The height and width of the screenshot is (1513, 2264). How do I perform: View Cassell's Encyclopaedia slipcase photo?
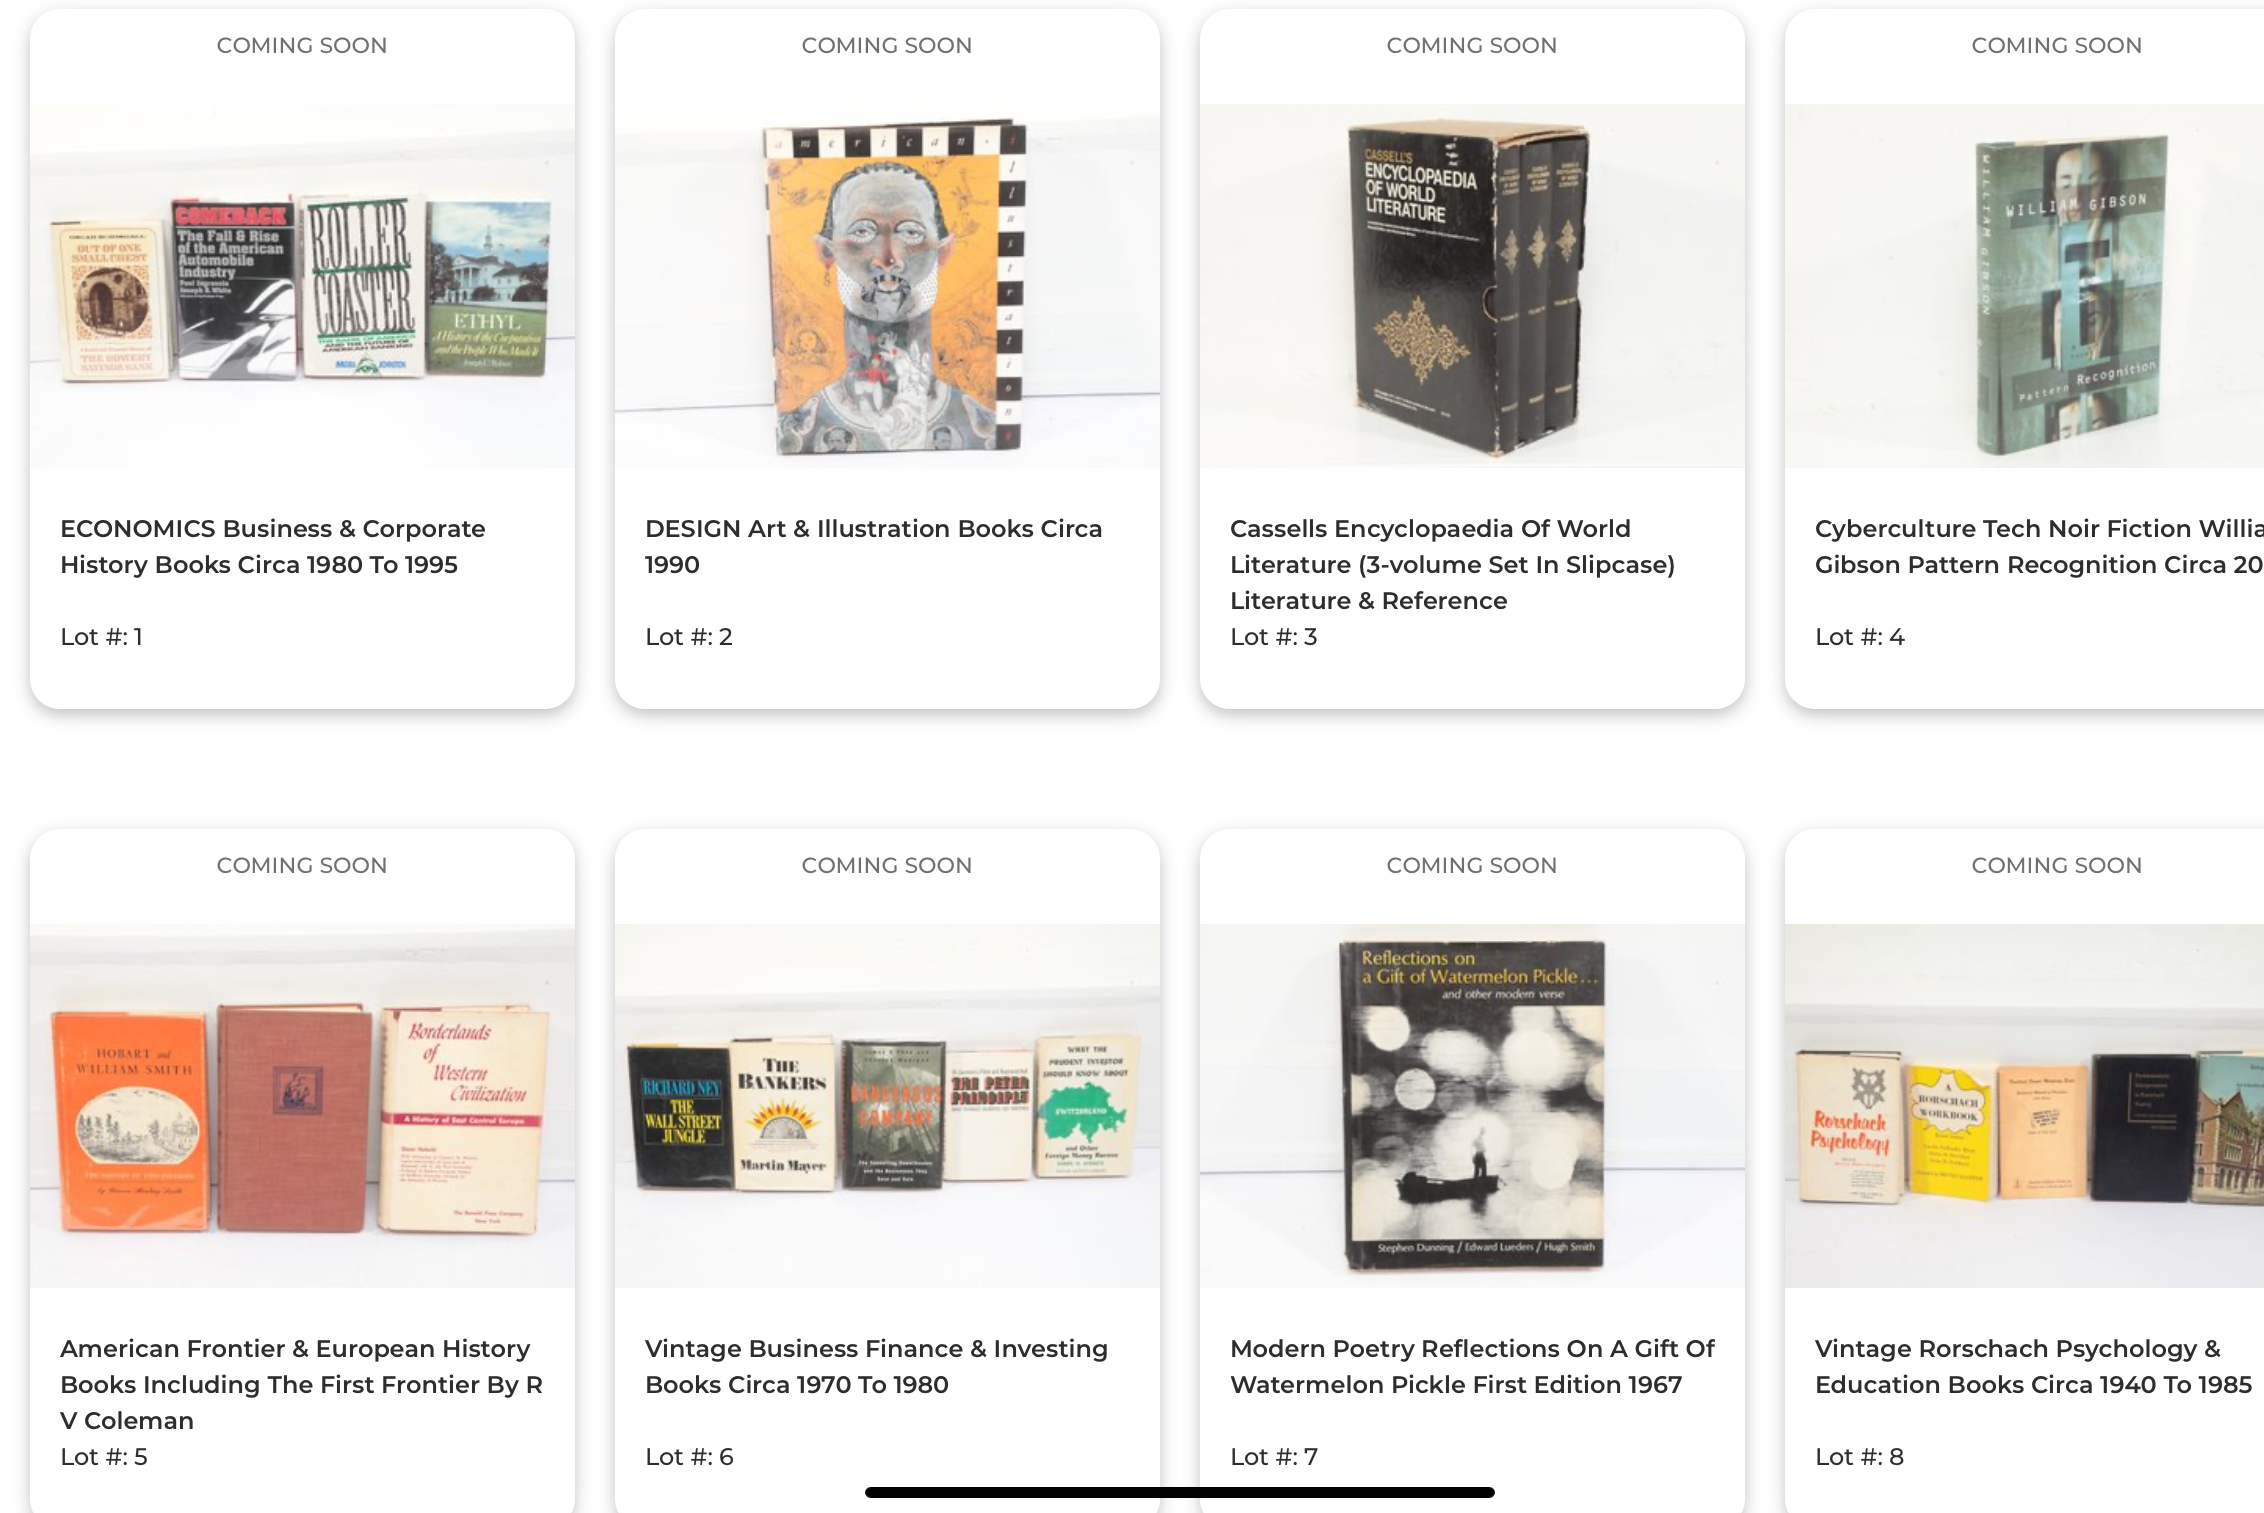(x=1472, y=286)
